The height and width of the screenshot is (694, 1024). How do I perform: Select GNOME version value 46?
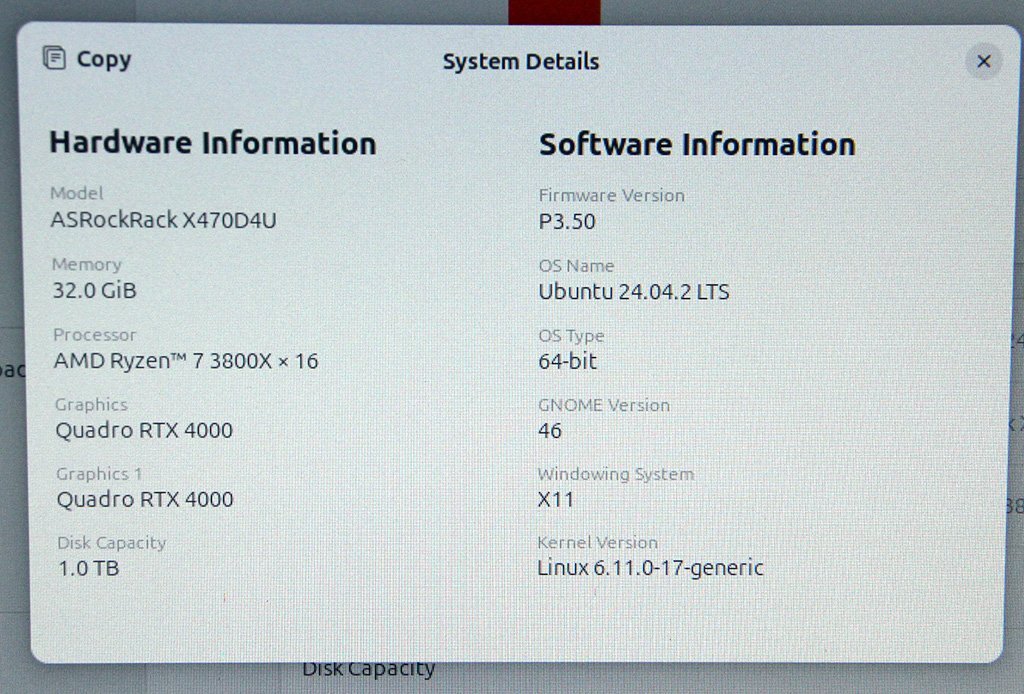(x=550, y=430)
